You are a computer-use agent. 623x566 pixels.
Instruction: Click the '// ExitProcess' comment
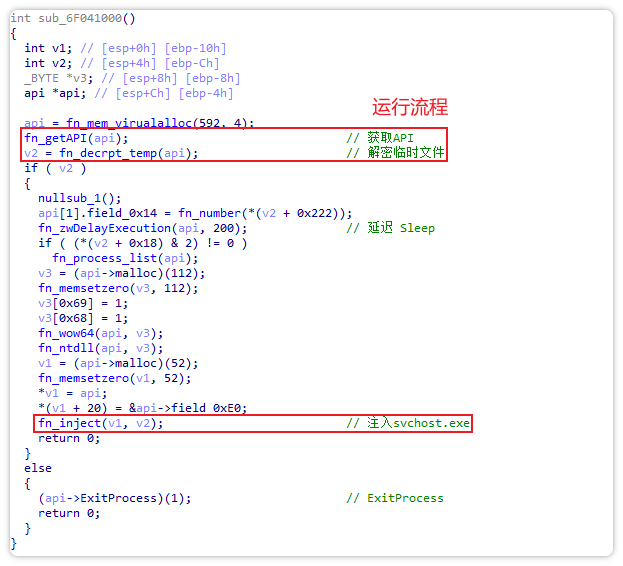(x=395, y=498)
